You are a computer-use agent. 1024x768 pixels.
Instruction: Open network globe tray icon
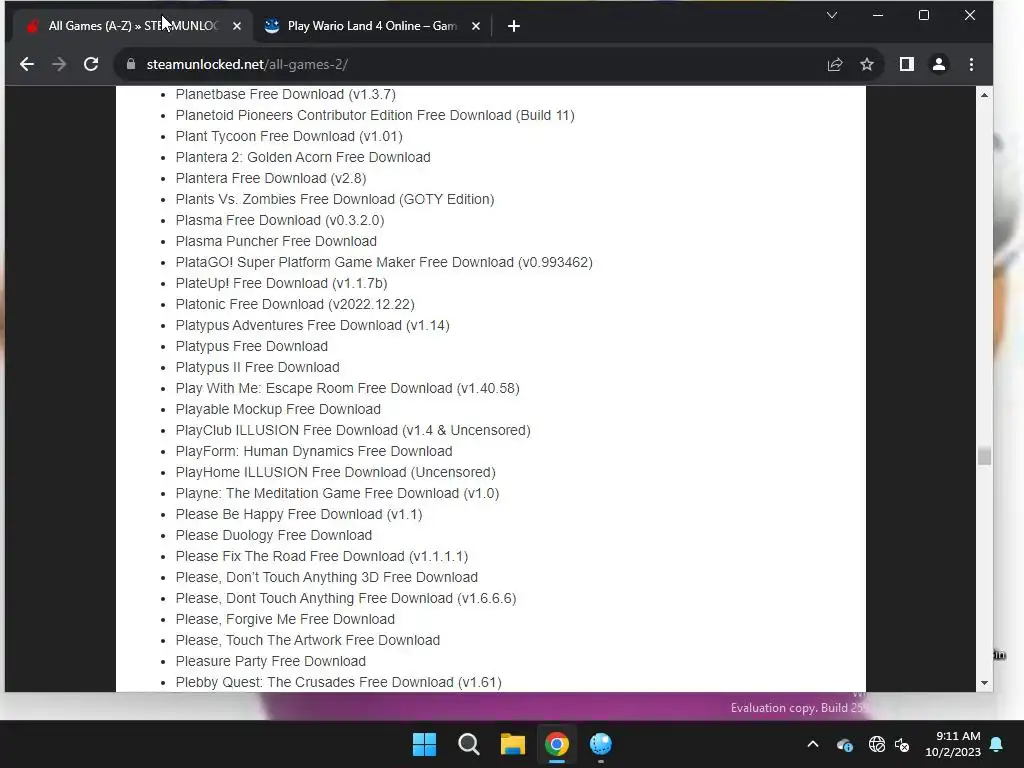tap(876, 744)
